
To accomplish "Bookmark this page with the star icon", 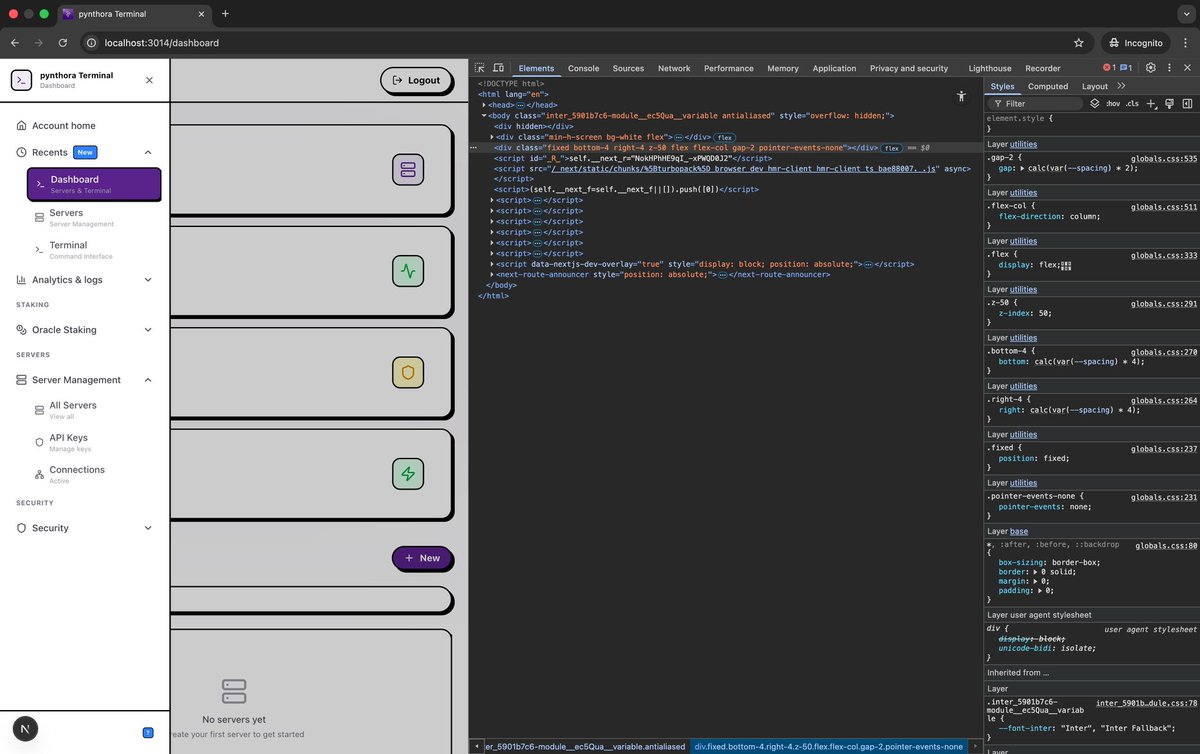I will (x=1079, y=43).
